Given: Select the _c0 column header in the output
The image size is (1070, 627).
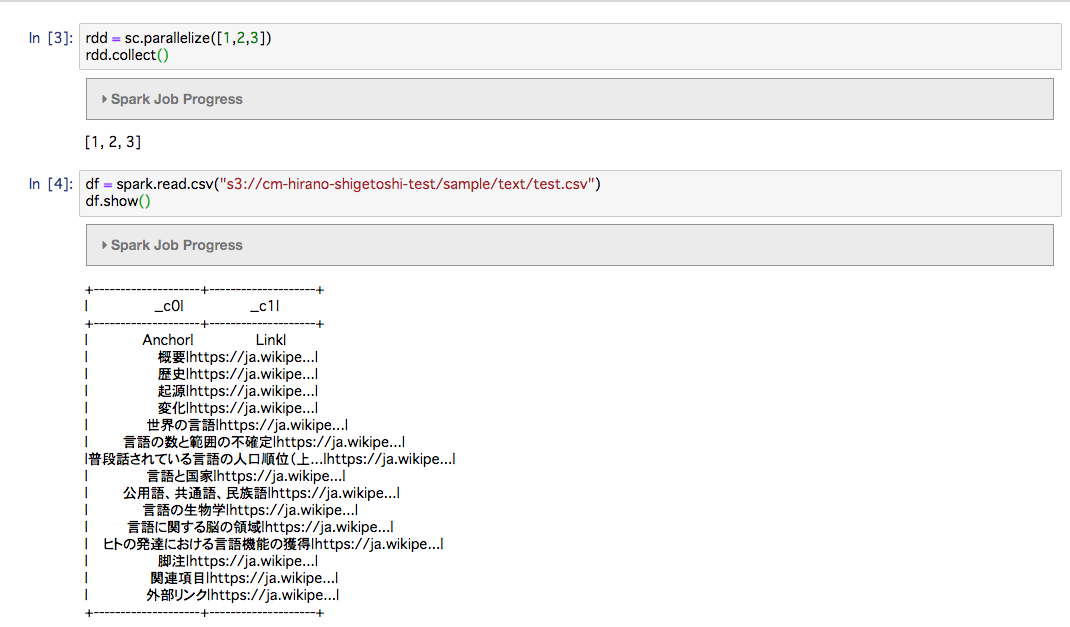Looking at the screenshot, I should (167, 305).
